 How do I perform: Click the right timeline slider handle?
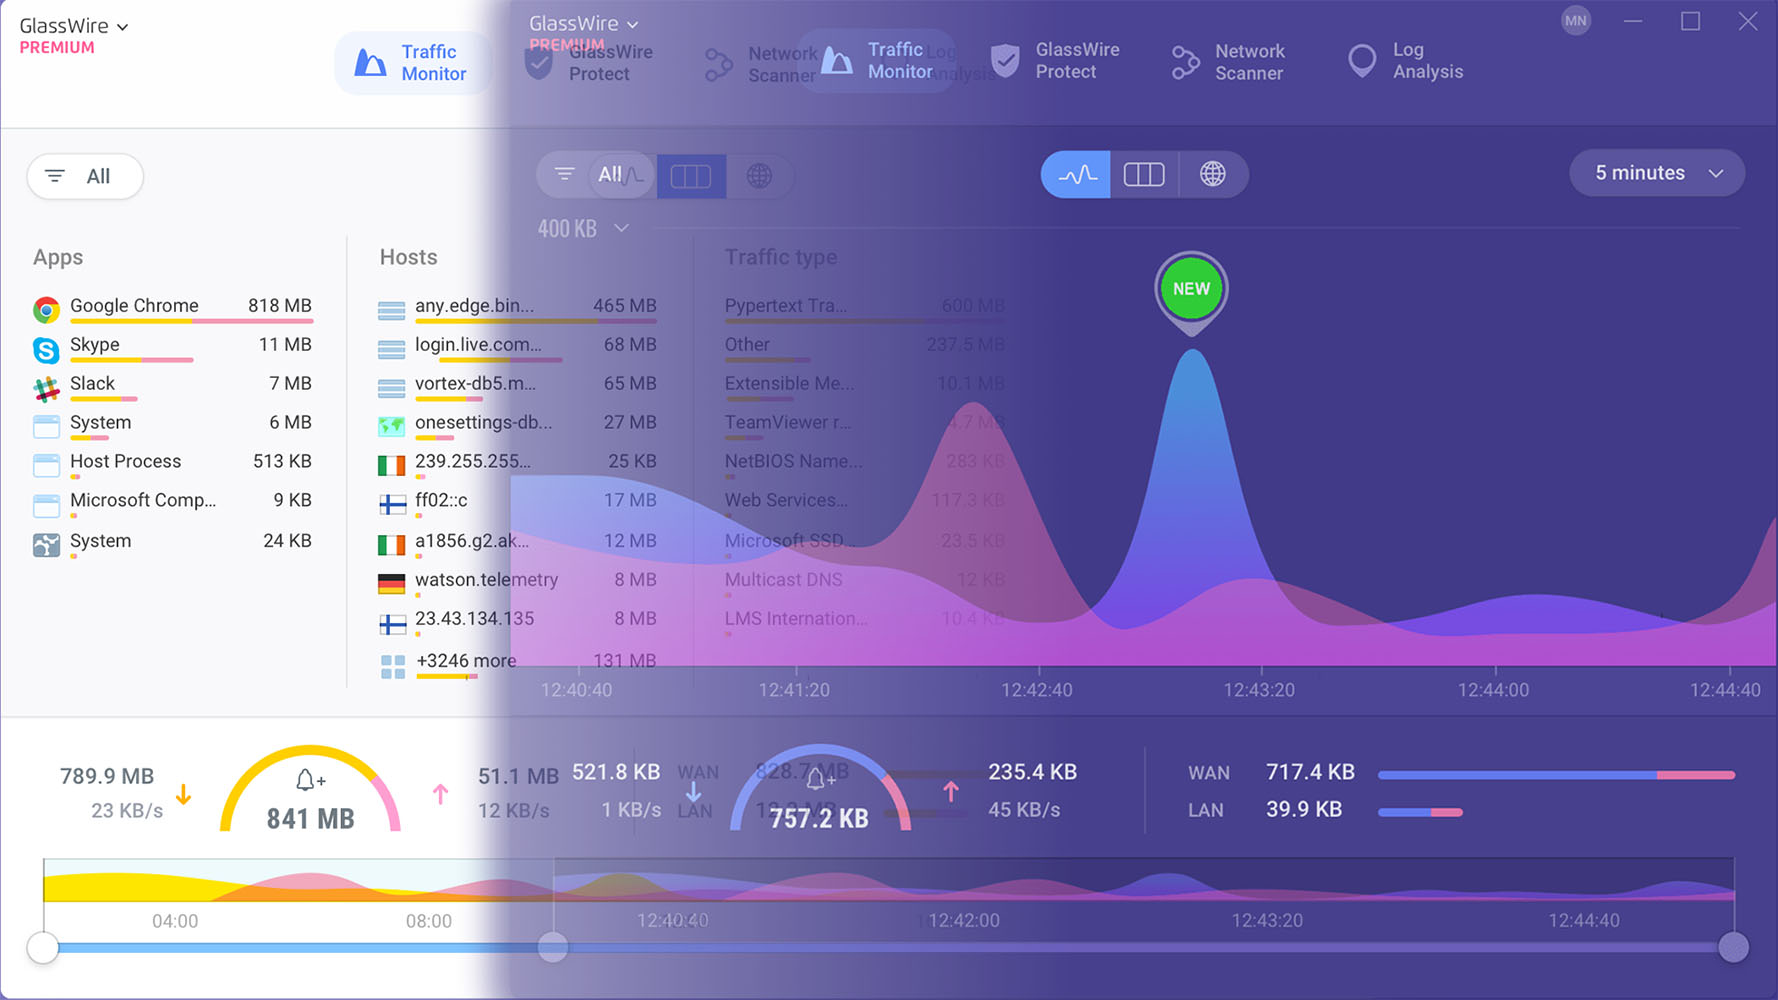click(1733, 946)
